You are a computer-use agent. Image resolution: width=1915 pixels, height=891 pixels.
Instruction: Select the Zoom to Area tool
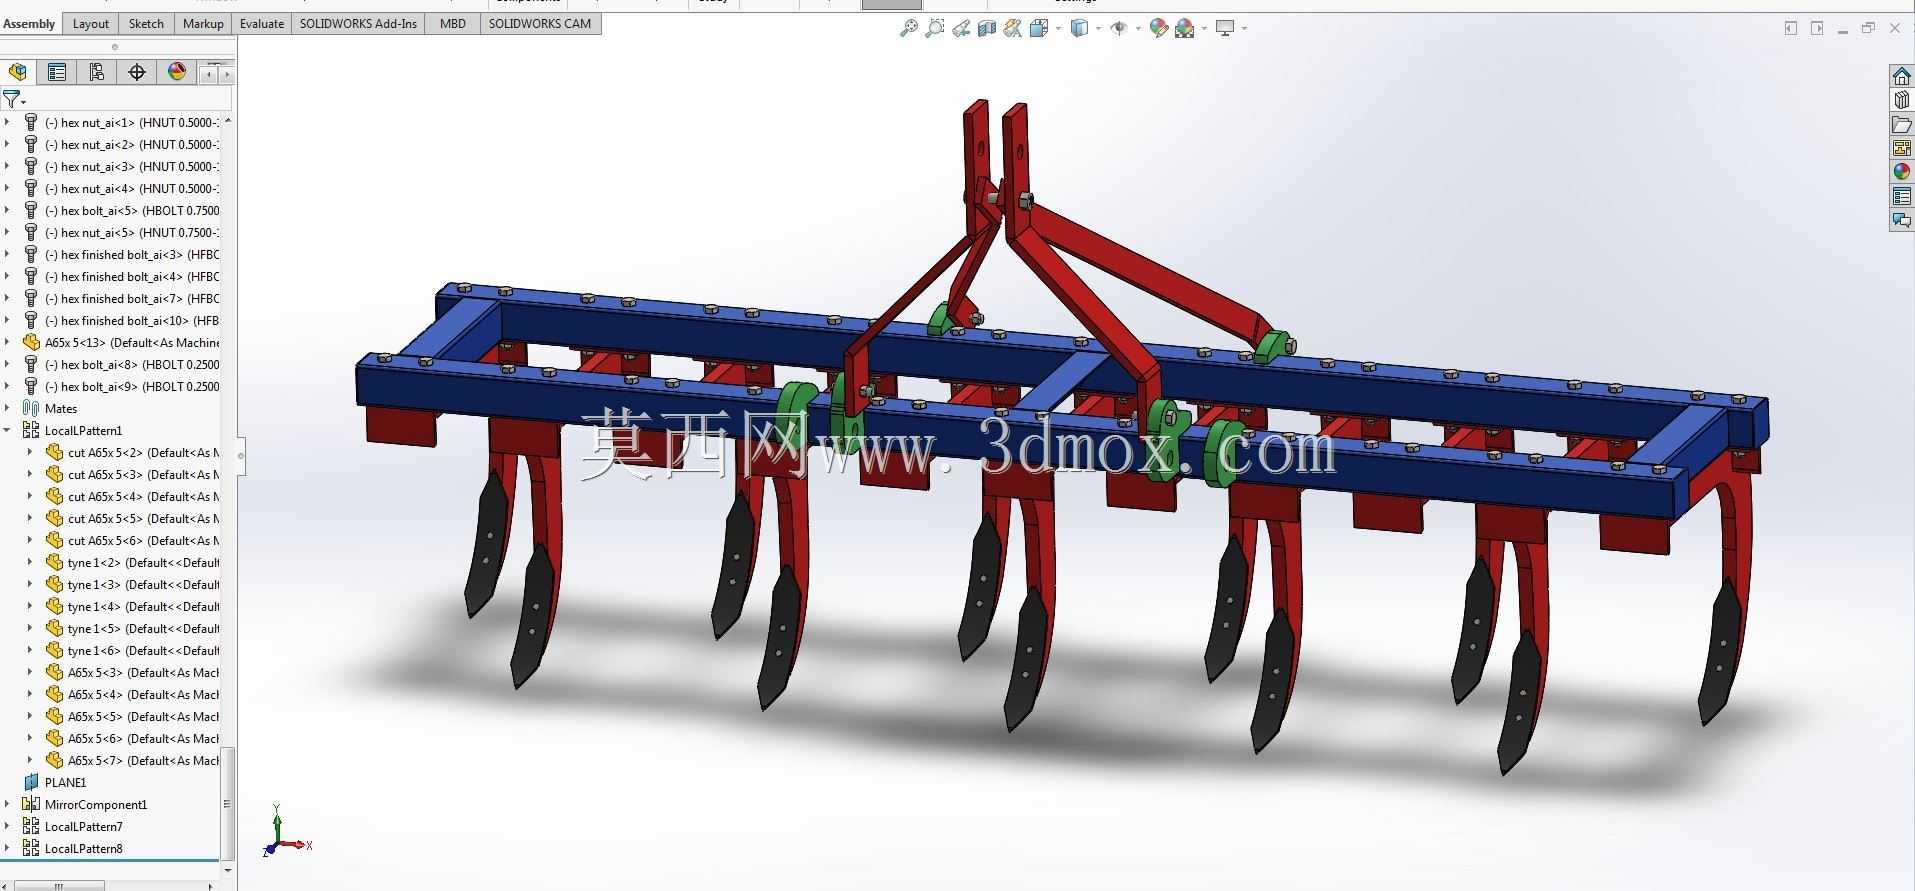[x=934, y=28]
